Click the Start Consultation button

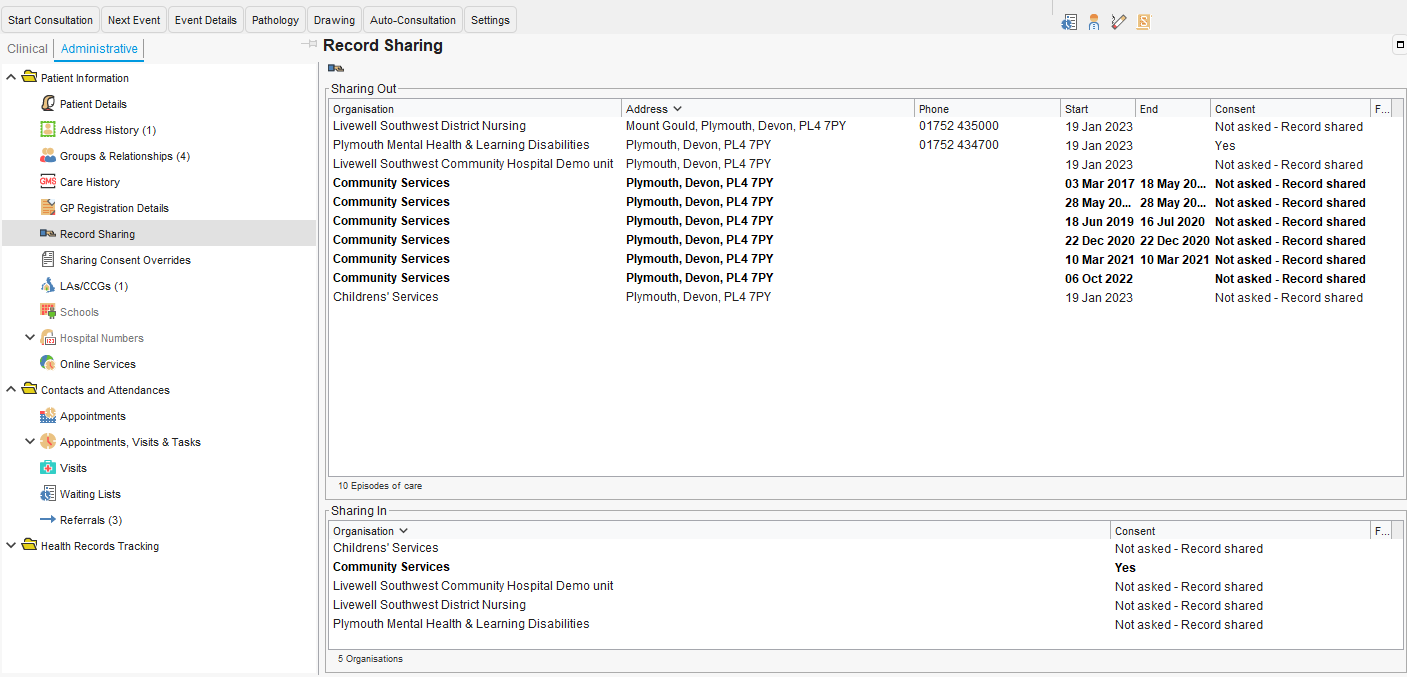[x=50, y=20]
